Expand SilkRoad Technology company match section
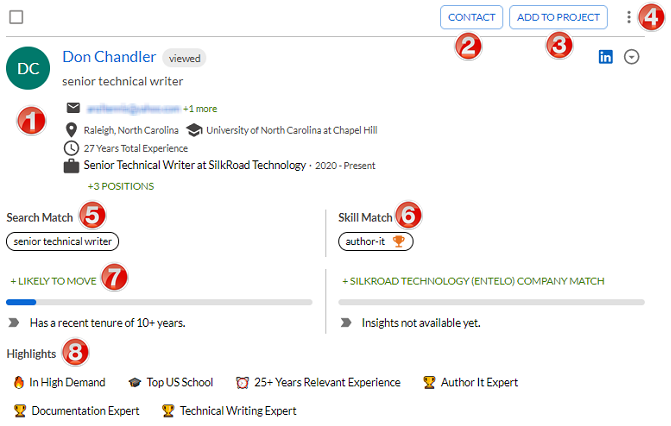 473,281
